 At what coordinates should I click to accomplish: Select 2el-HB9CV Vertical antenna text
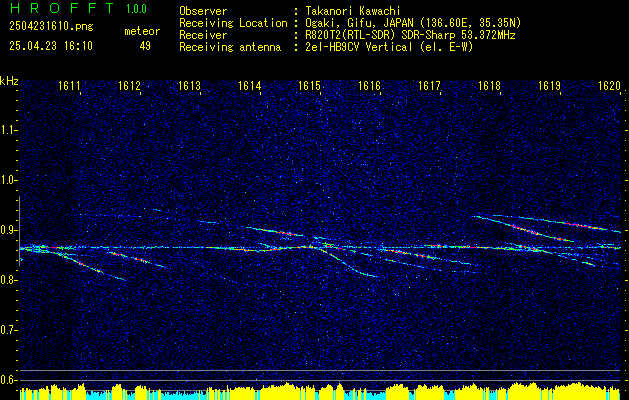point(389,47)
